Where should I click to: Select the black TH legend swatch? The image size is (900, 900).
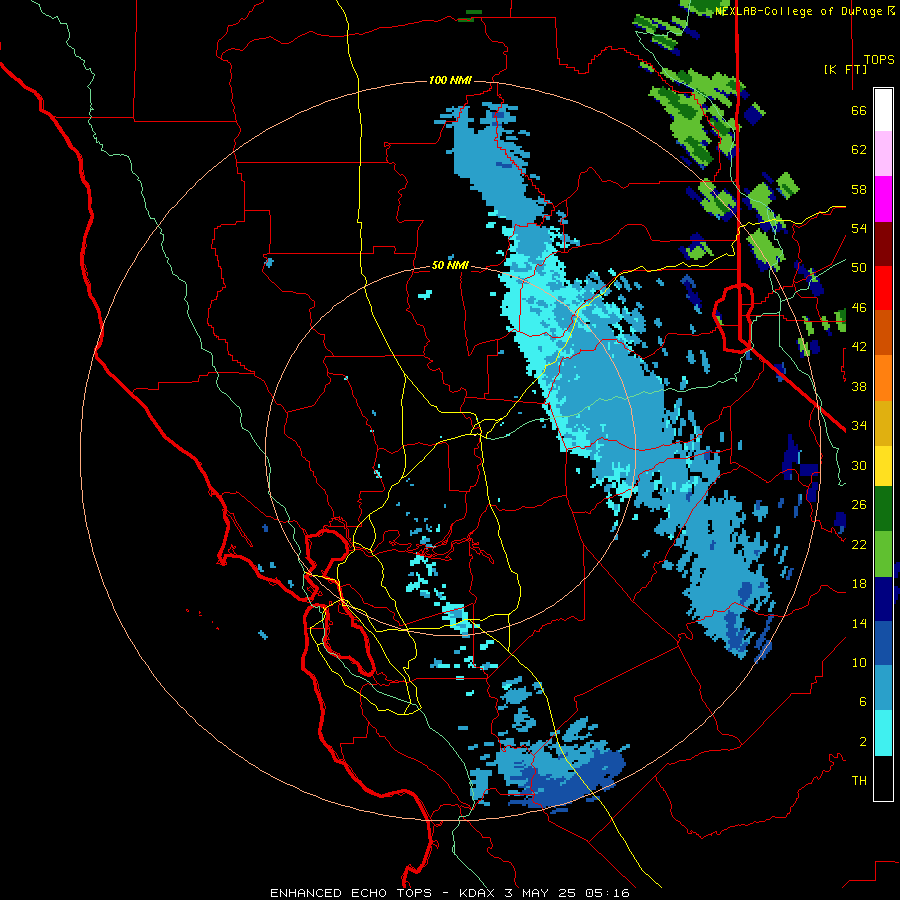tap(883, 778)
